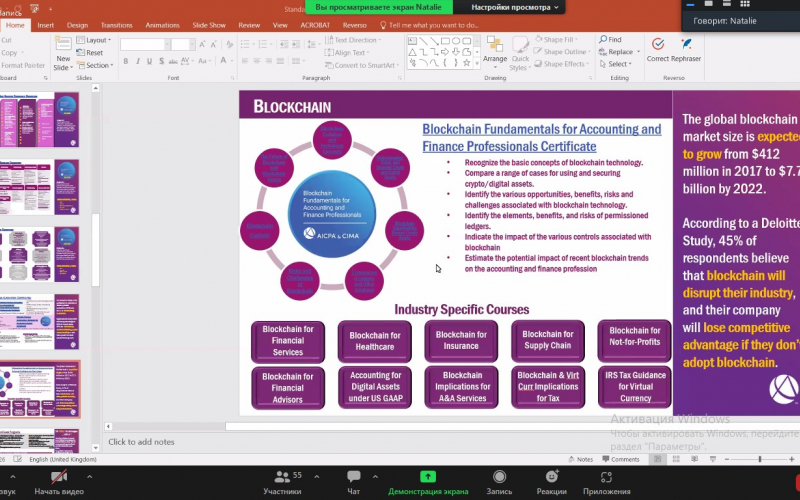Image resolution: width=800 pixels, height=500 pixels.
Task: Click the Reset slide icon
Action: coord(90,53)
